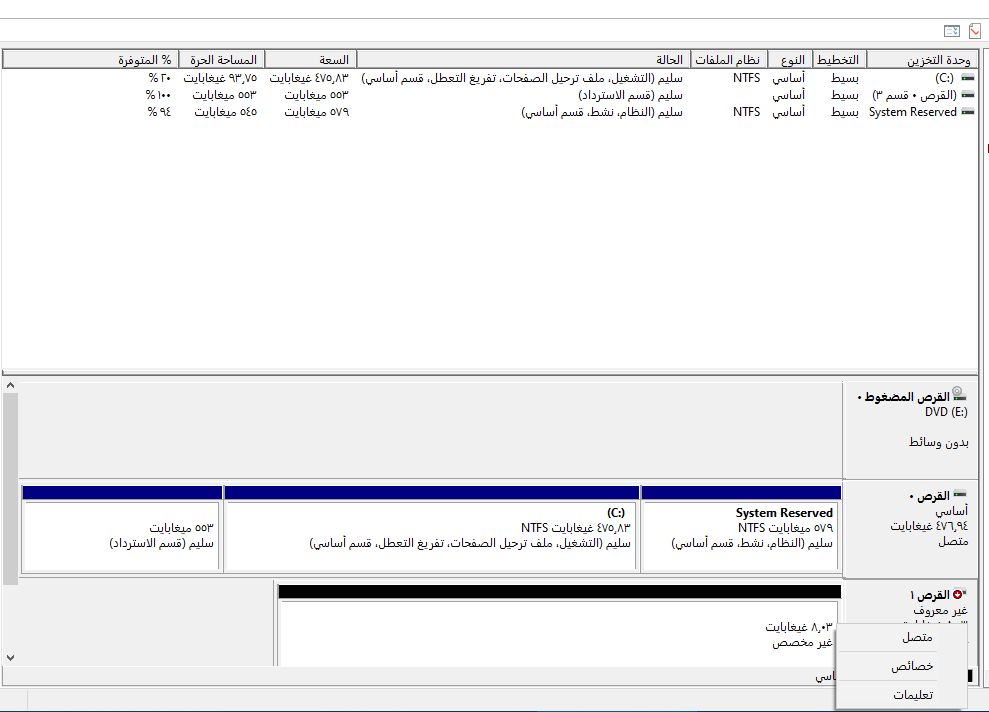Image resolution: width=989 pixels, height=712 pixels.
Task: Select the '(C:)' volume name in the list
Action: point(944,78)
